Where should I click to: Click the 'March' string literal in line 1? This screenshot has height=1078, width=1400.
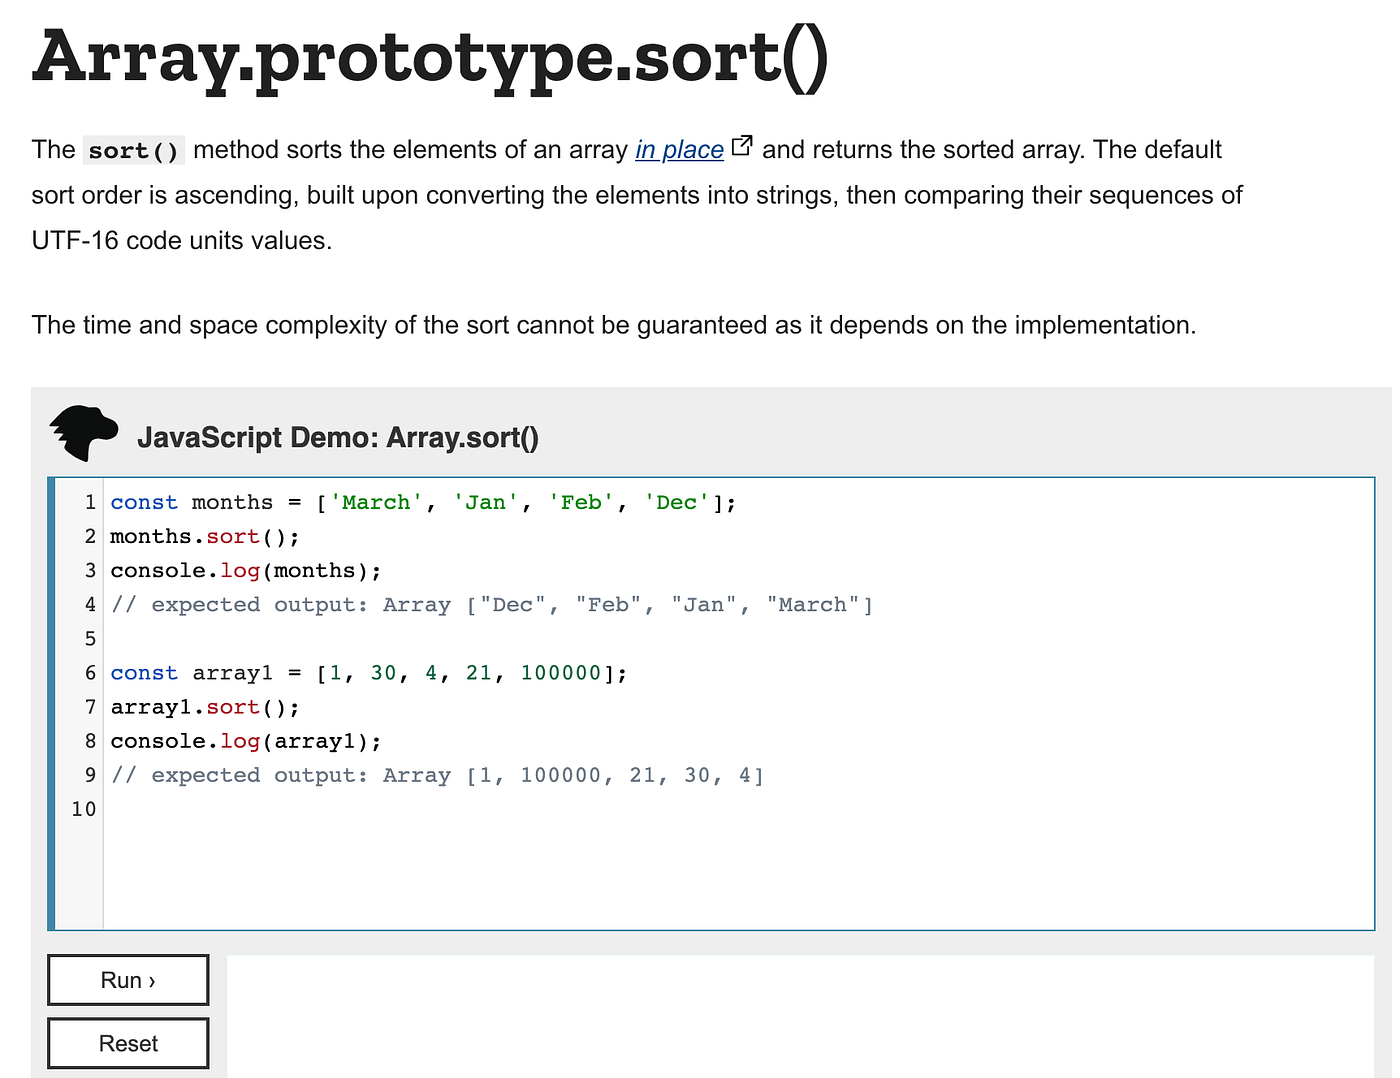[376, 503]
